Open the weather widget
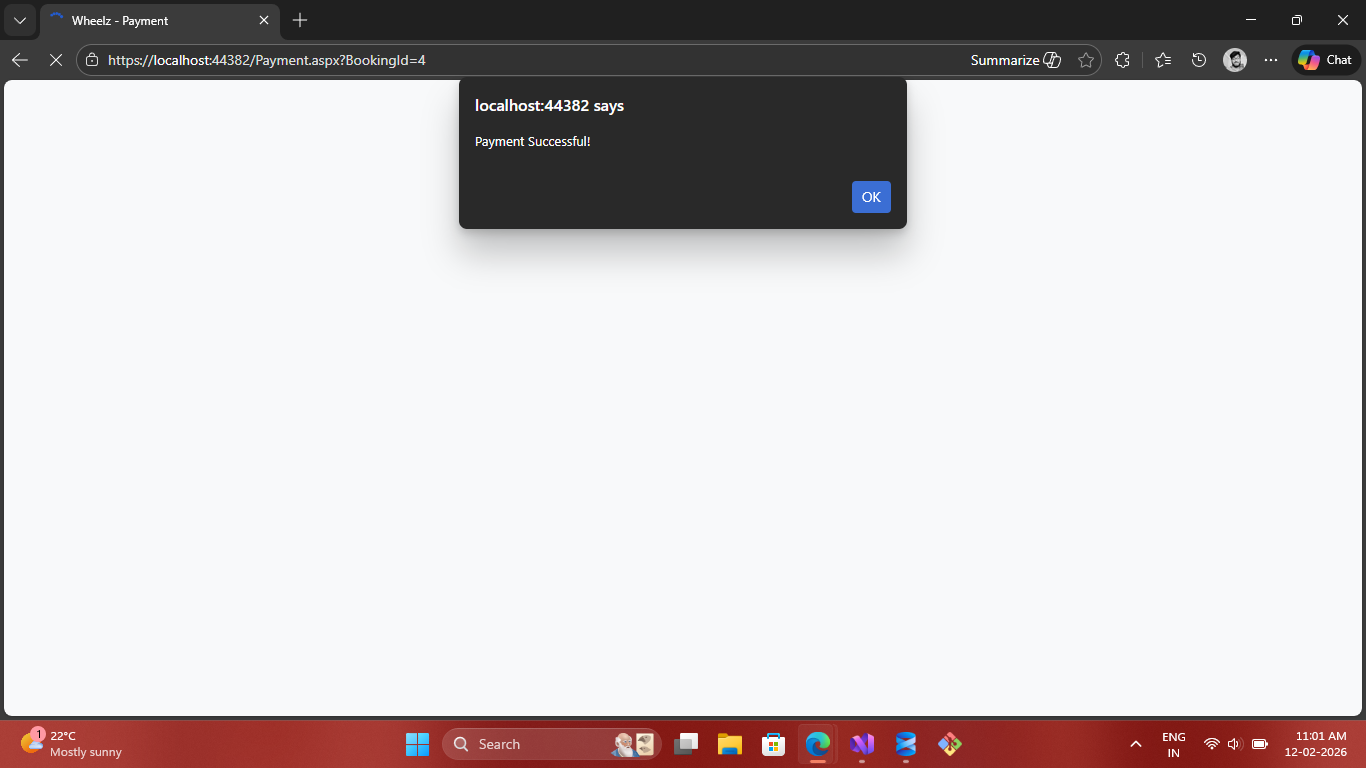Image resolution: width=1366 pixels, height=768 pixels. pyautogui.click(x=72, y=744)
